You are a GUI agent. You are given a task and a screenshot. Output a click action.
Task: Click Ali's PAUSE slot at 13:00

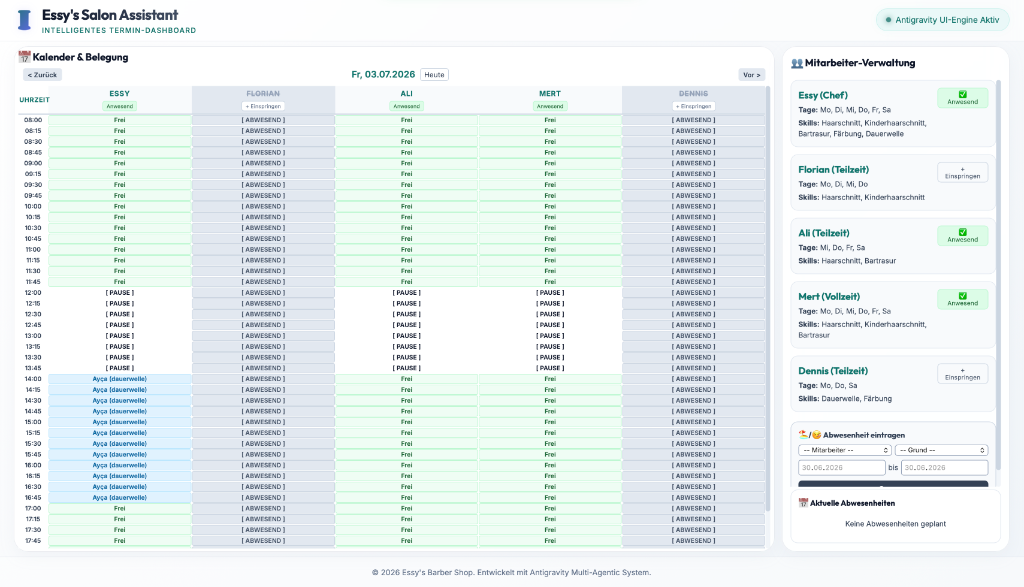tap(406, 336)
